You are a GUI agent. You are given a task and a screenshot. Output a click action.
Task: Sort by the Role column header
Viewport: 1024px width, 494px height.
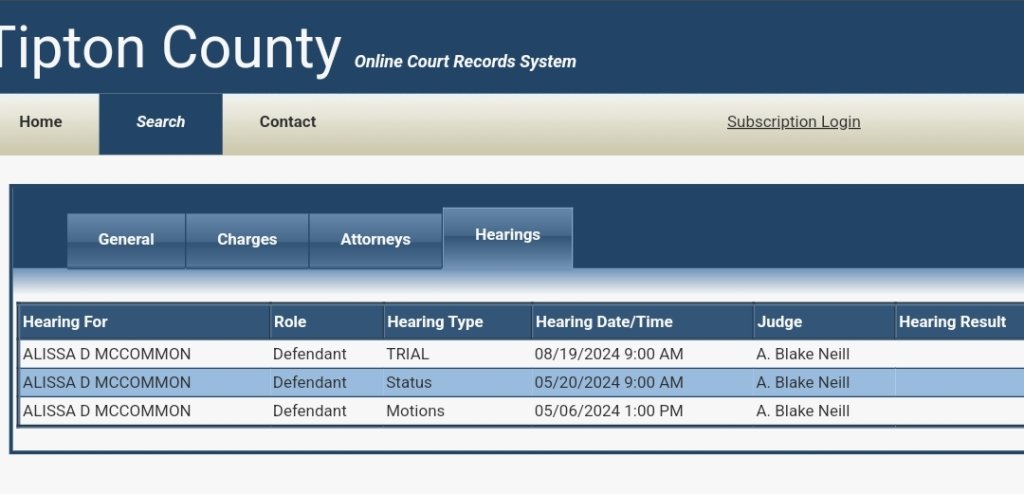click(290, 322)
